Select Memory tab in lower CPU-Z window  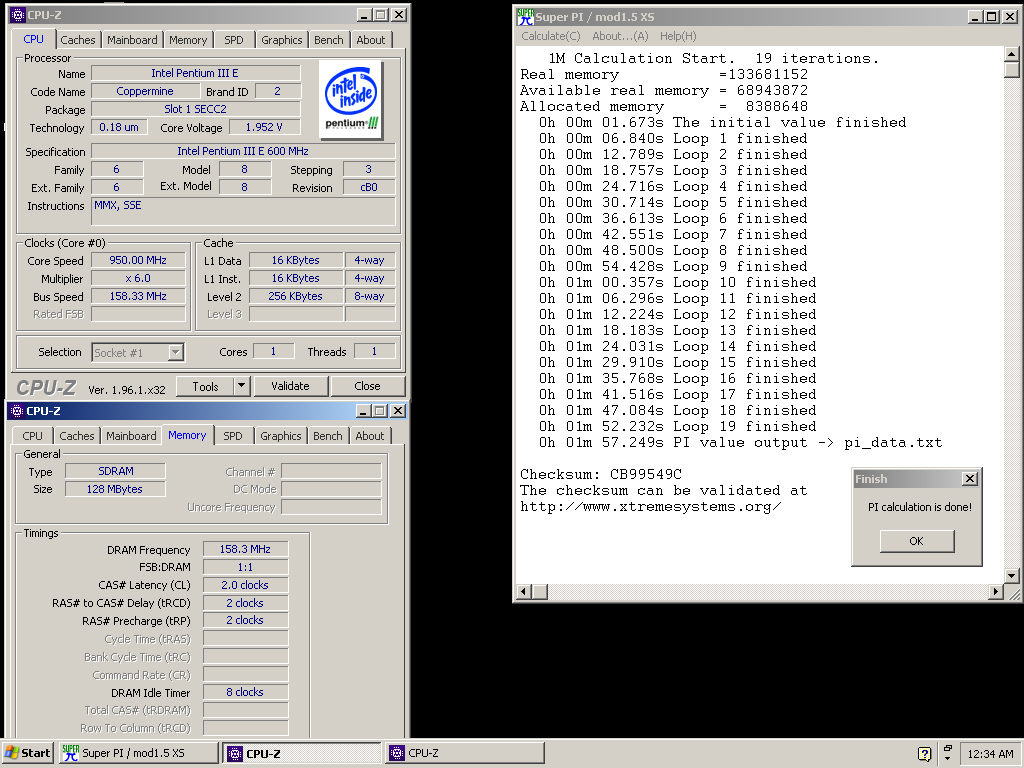[x=187, y=435]
